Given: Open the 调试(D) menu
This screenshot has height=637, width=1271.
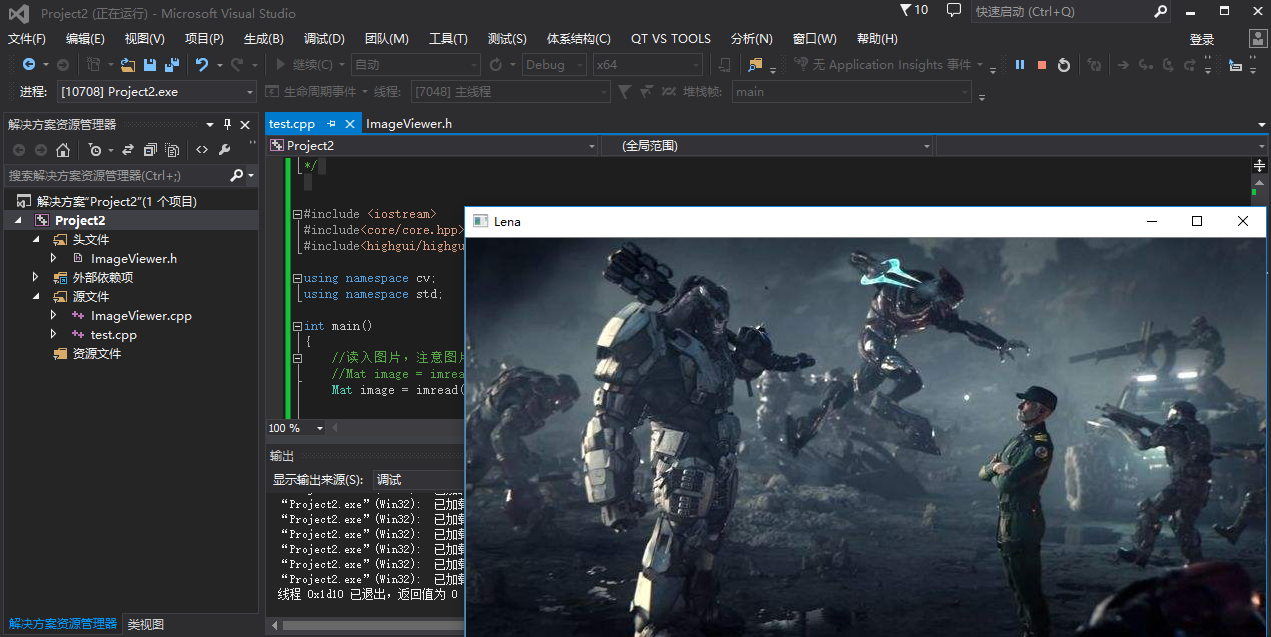Looking at the screenshot, I should (x=324, y=39).
